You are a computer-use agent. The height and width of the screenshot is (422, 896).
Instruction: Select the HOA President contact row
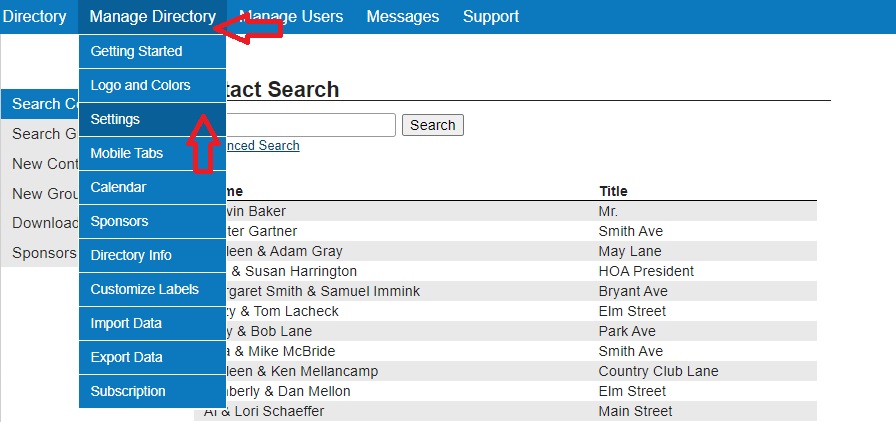click(646, 271)
